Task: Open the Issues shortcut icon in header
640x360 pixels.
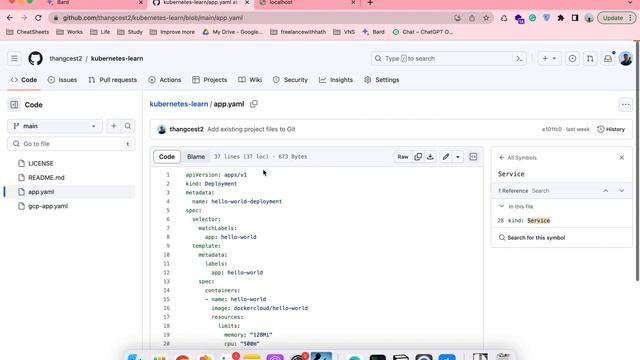Action: point(573,59)
